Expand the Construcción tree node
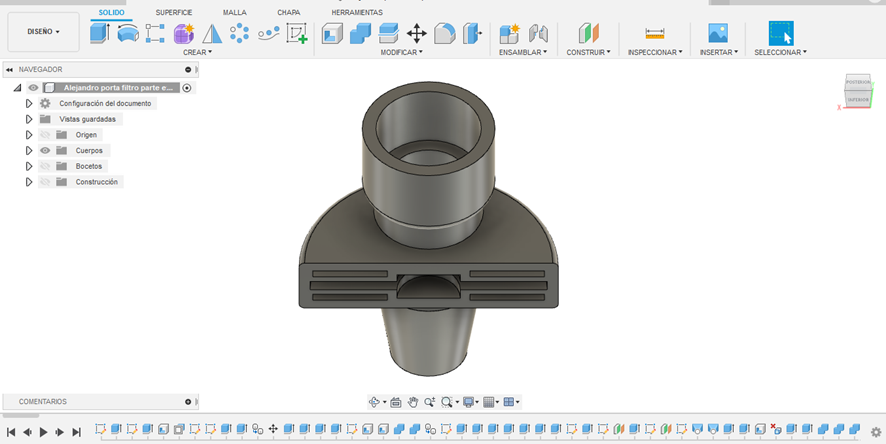Screen dimensions: 886x444 tap(29, 182)
